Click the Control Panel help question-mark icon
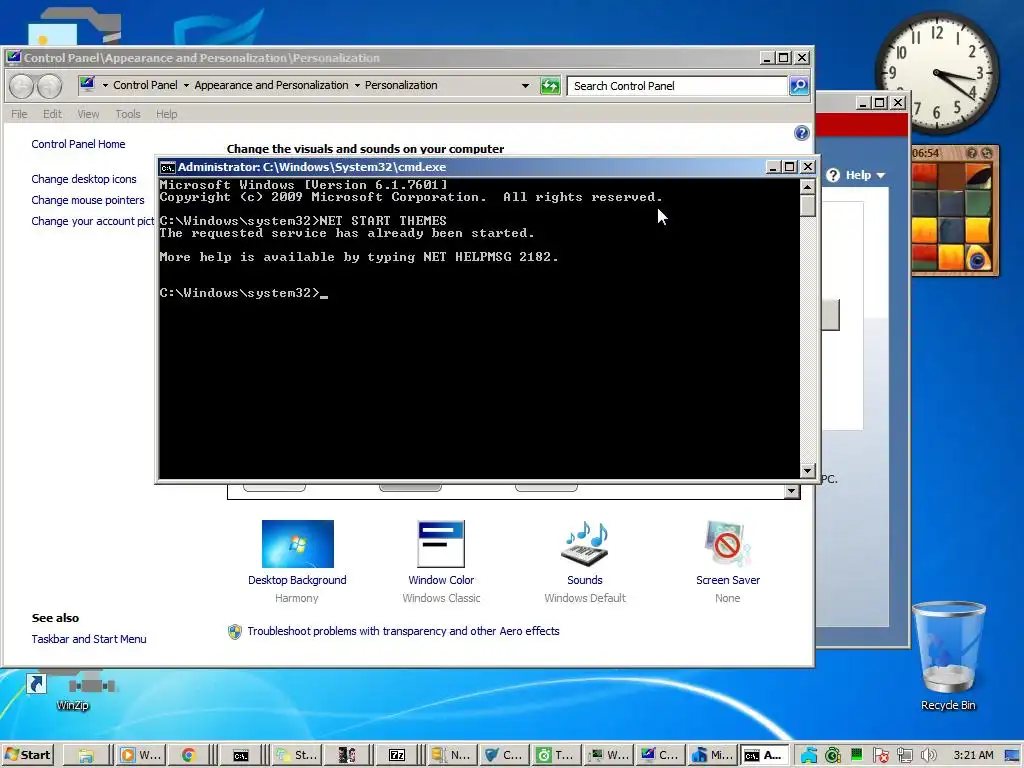 coord(801,133)
